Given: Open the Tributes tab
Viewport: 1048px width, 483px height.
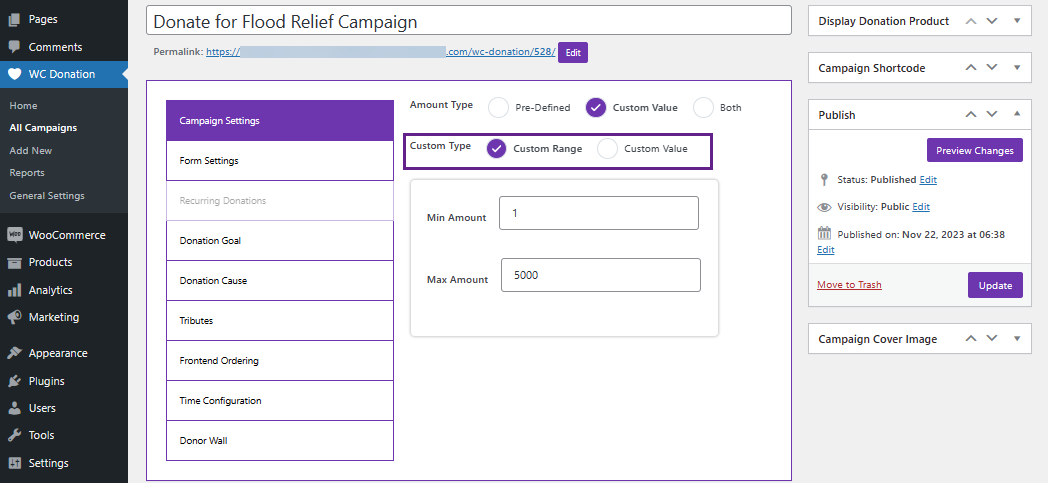Looking at the screenshot, I should 280,321.
